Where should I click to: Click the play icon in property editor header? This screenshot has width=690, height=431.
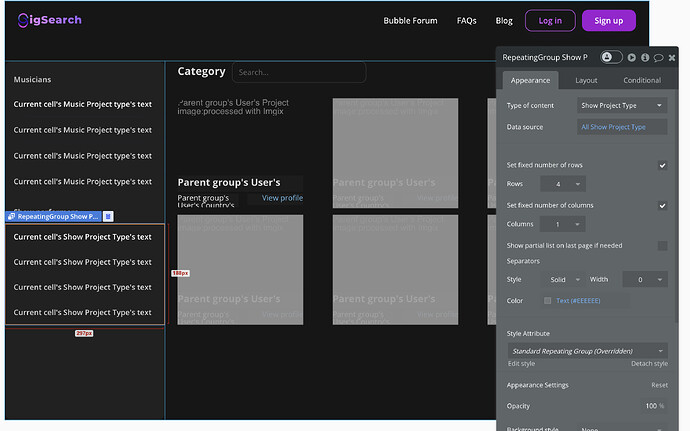pyautogui.click(x=631, y=58)
